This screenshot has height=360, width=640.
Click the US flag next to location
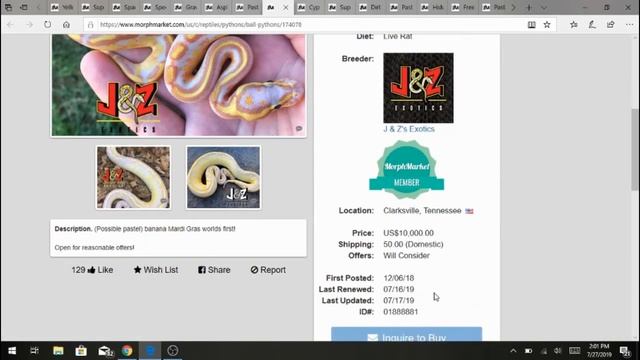pyautogui.click(x=469, y=211)
